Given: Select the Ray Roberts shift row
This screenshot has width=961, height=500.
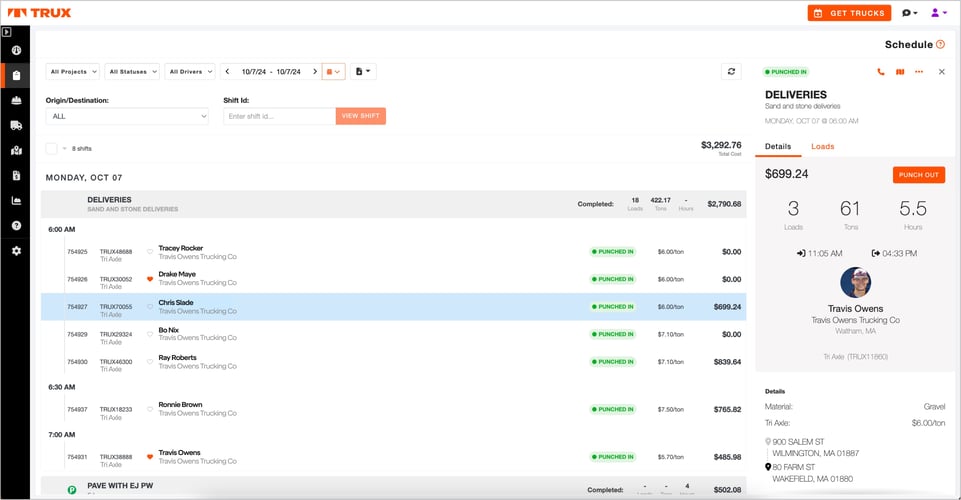Looking at the screenshot, I should click(x=393, y=362).
